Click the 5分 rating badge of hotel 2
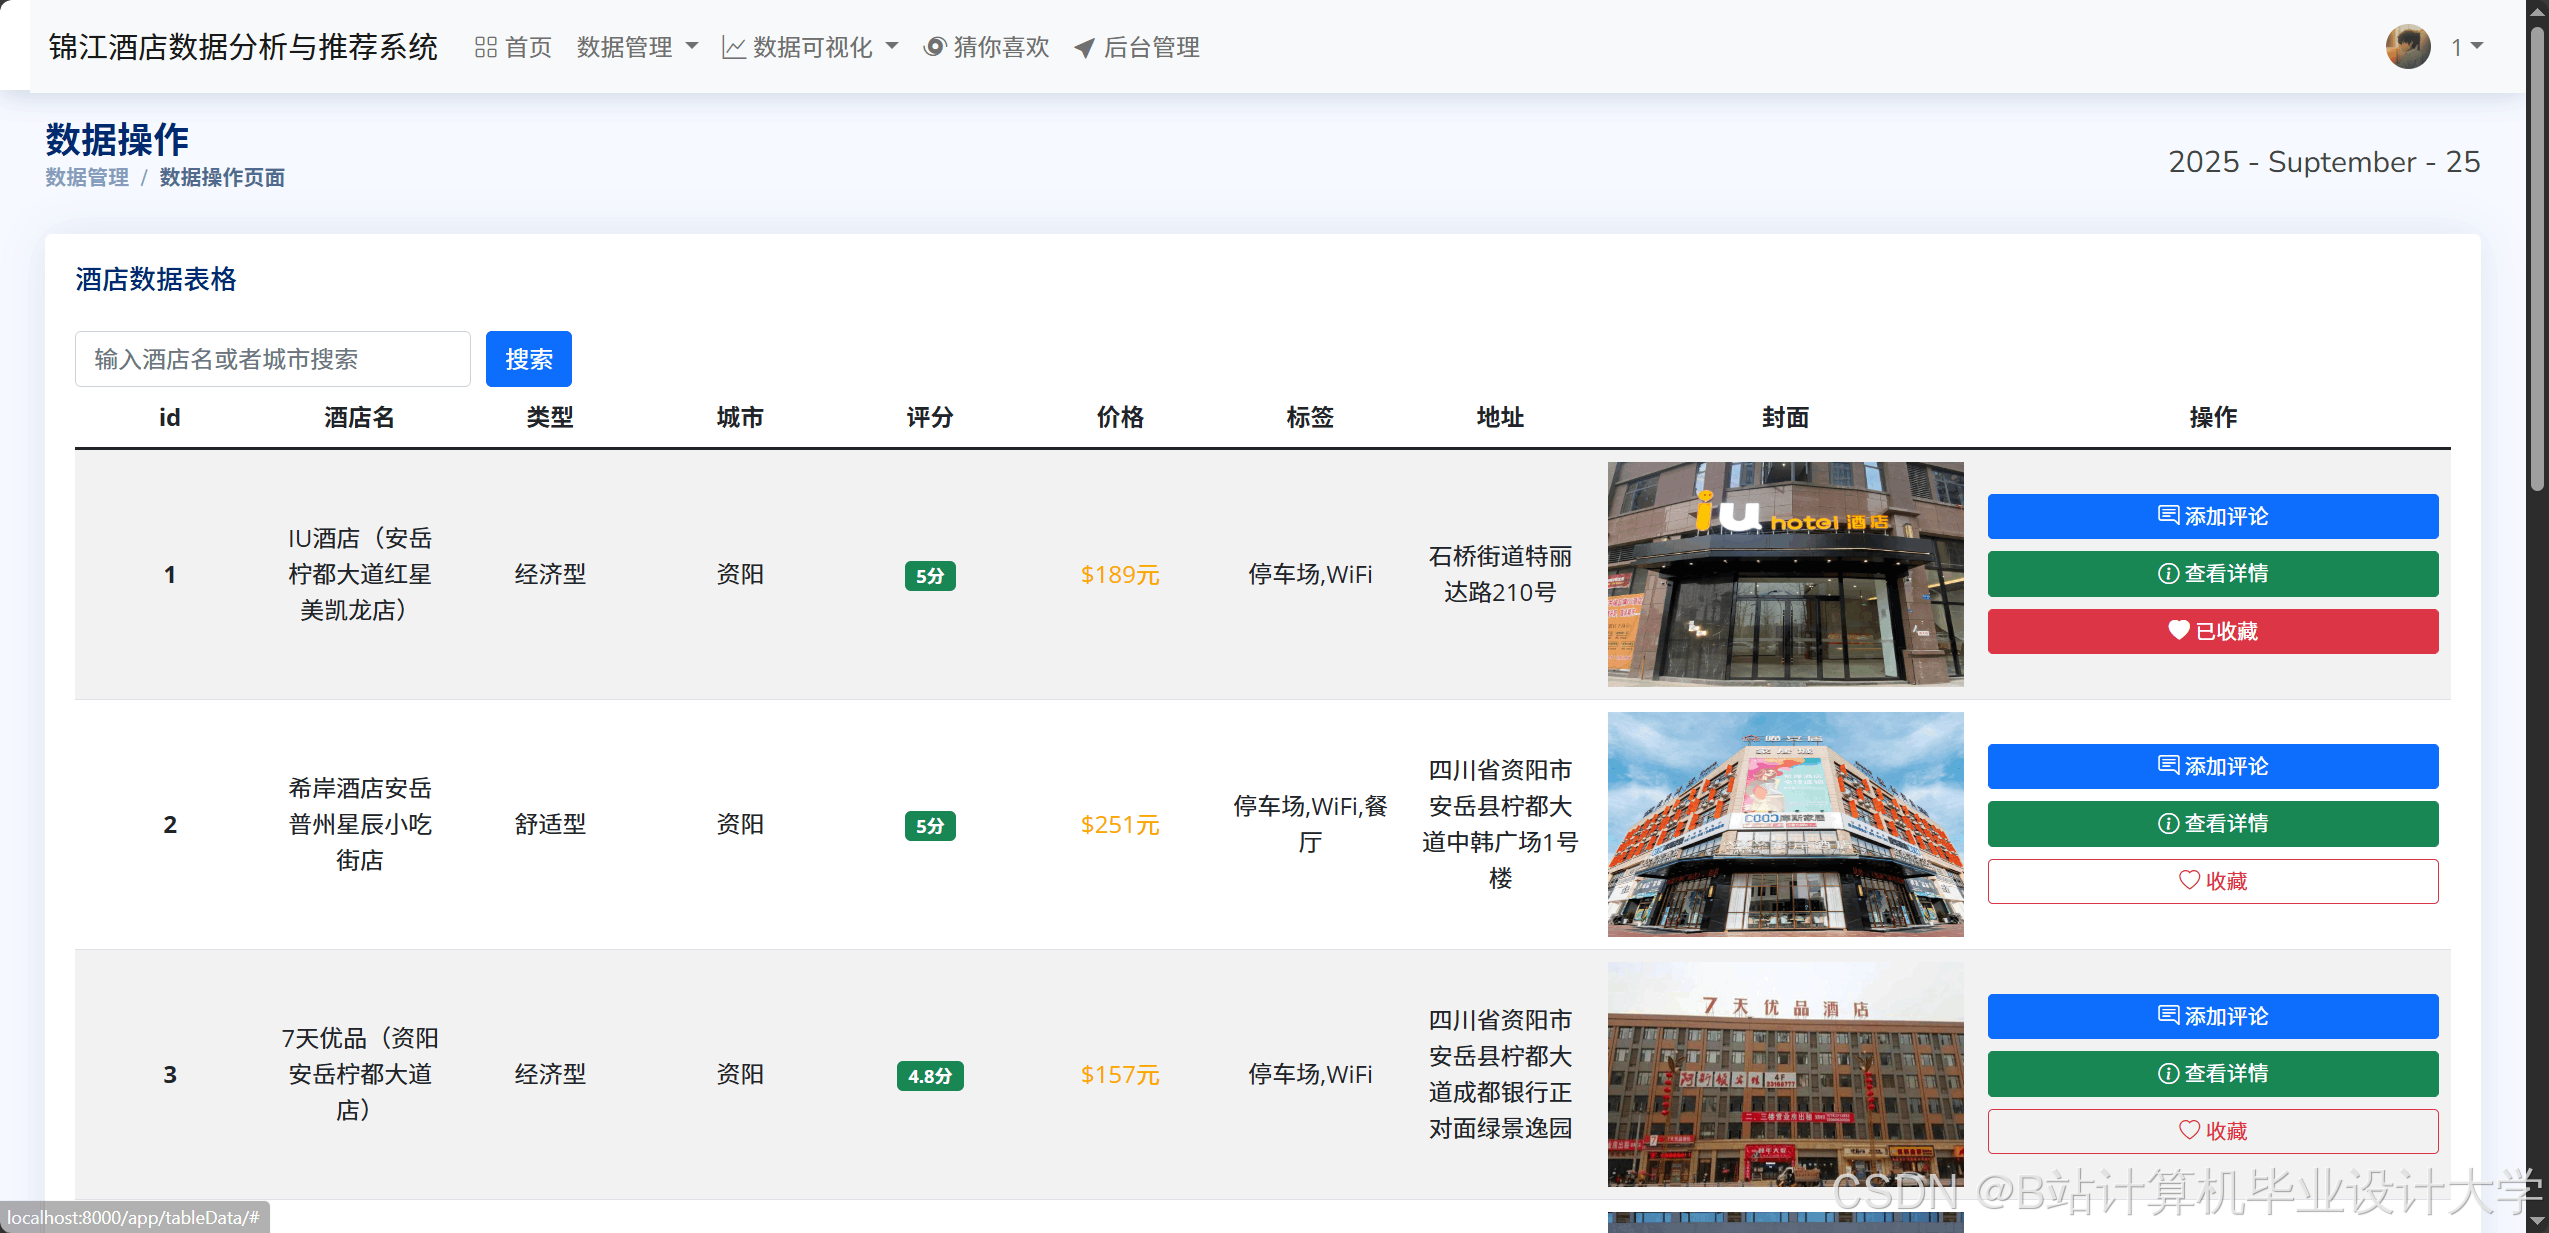The height and width of the screenshot is (1233, 2549). click(x=929, y=825)
